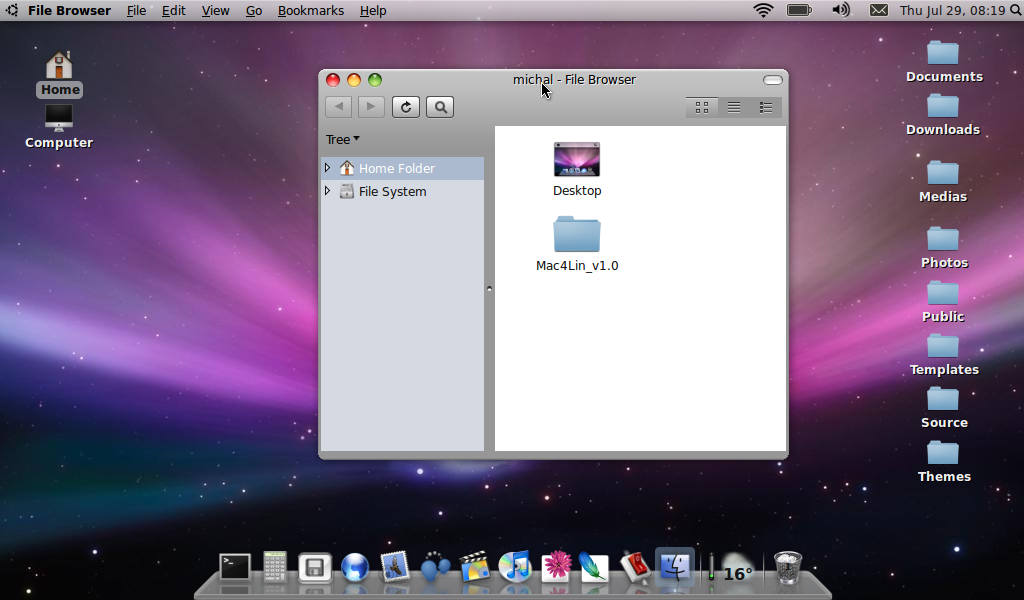Viewport: 1024px width, 600px height.
Task: Launch Terminal from the dock
Action: (x=234, y=566)
